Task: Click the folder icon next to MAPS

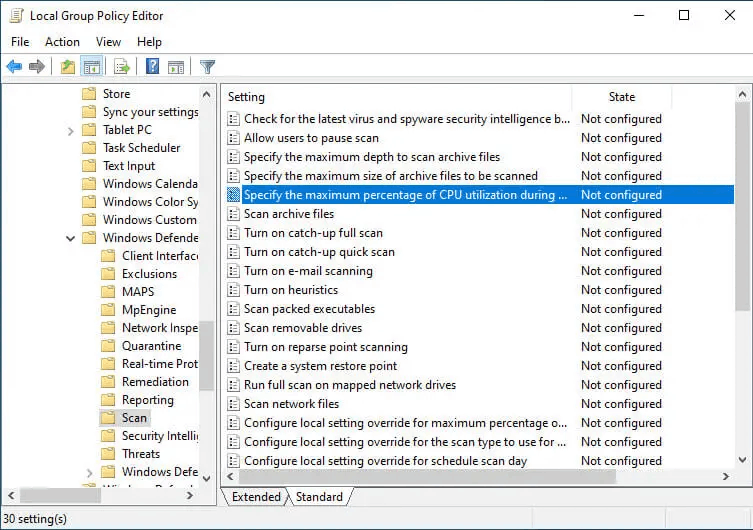Action: (x=109, y=292)
